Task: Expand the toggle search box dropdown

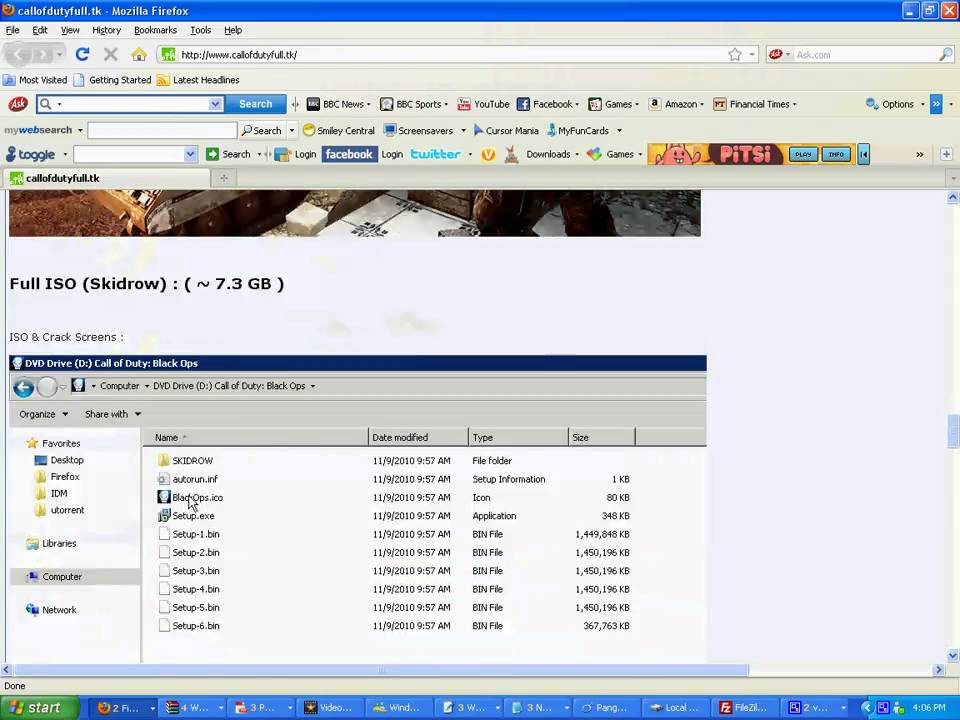Action: click(190, 154)
